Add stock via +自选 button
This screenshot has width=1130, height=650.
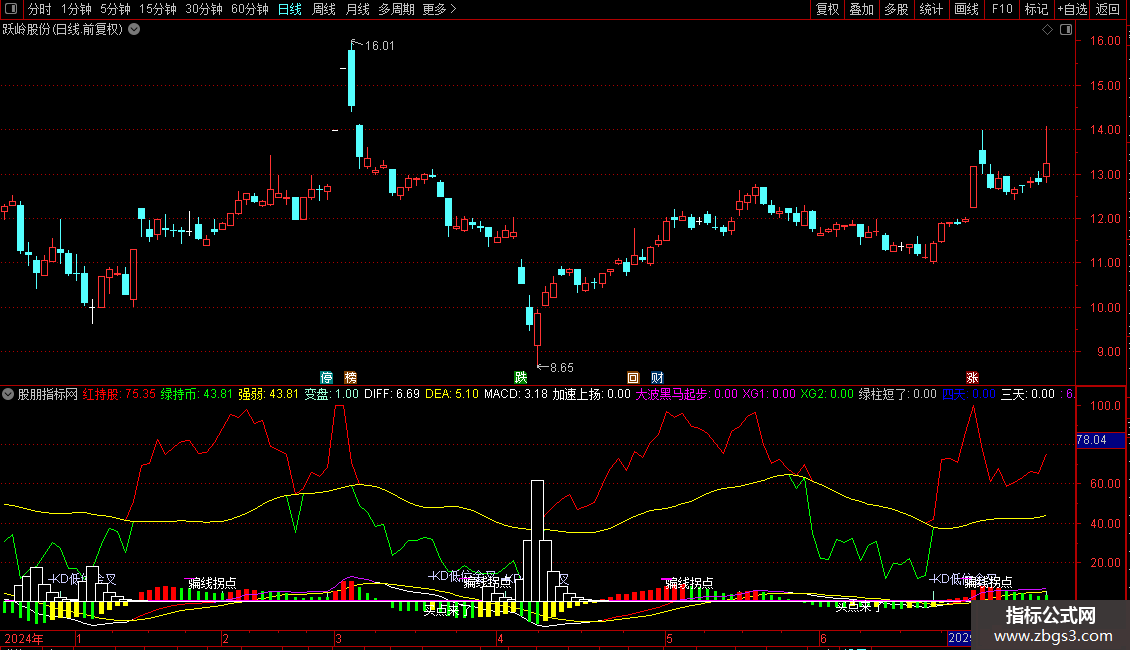tap(1072, 9)
